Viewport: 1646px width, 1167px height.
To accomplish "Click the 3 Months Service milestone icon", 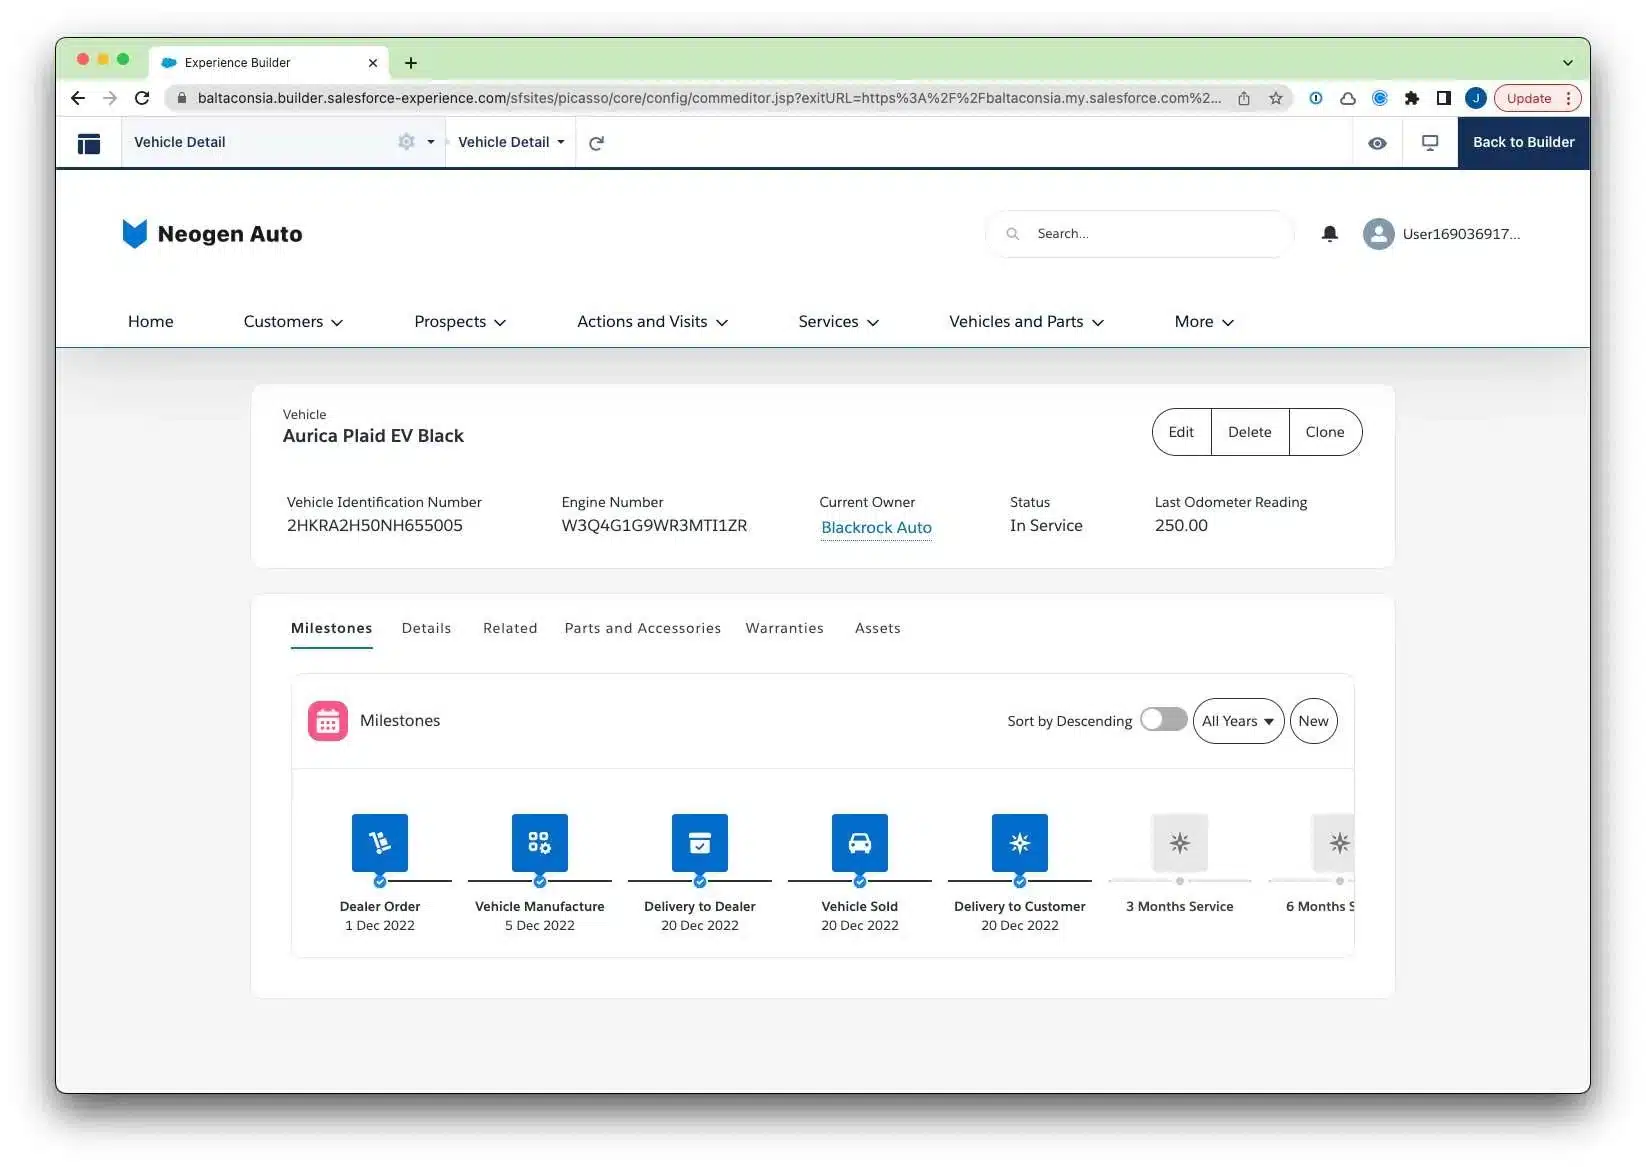I will pyautogui.click(x=1179, y=842).
